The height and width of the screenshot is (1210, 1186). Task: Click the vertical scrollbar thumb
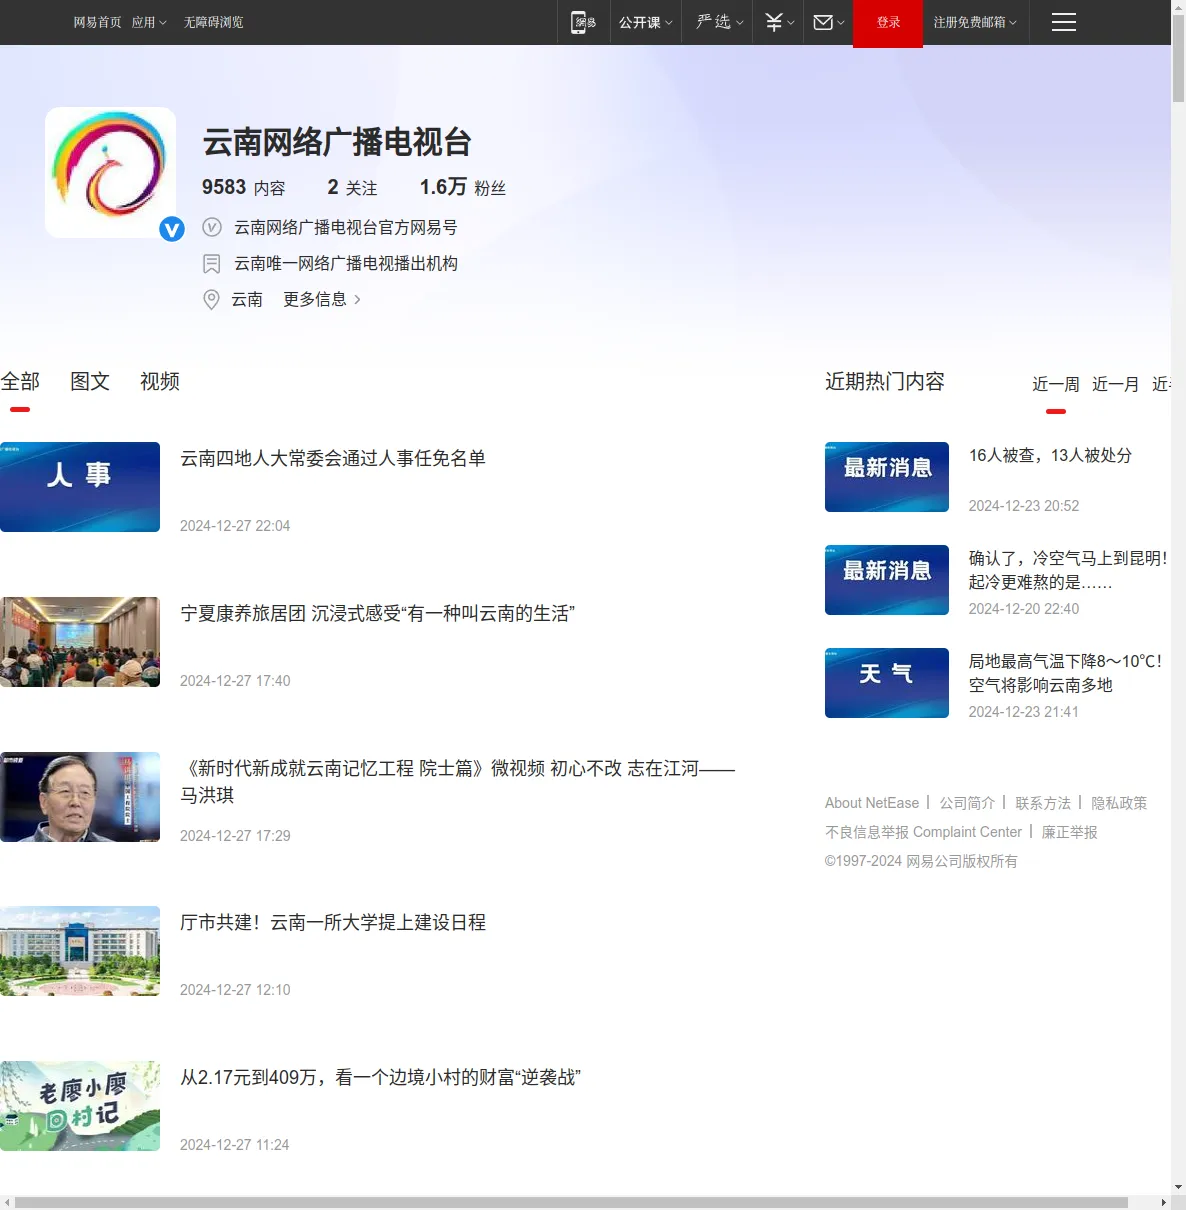(1178, 58)
